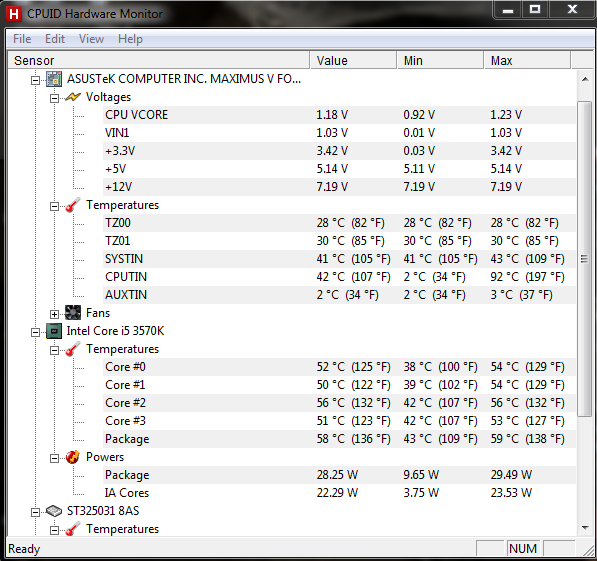Collapse the Voltages tree node
597x561 pixels.
click(54, 99)
